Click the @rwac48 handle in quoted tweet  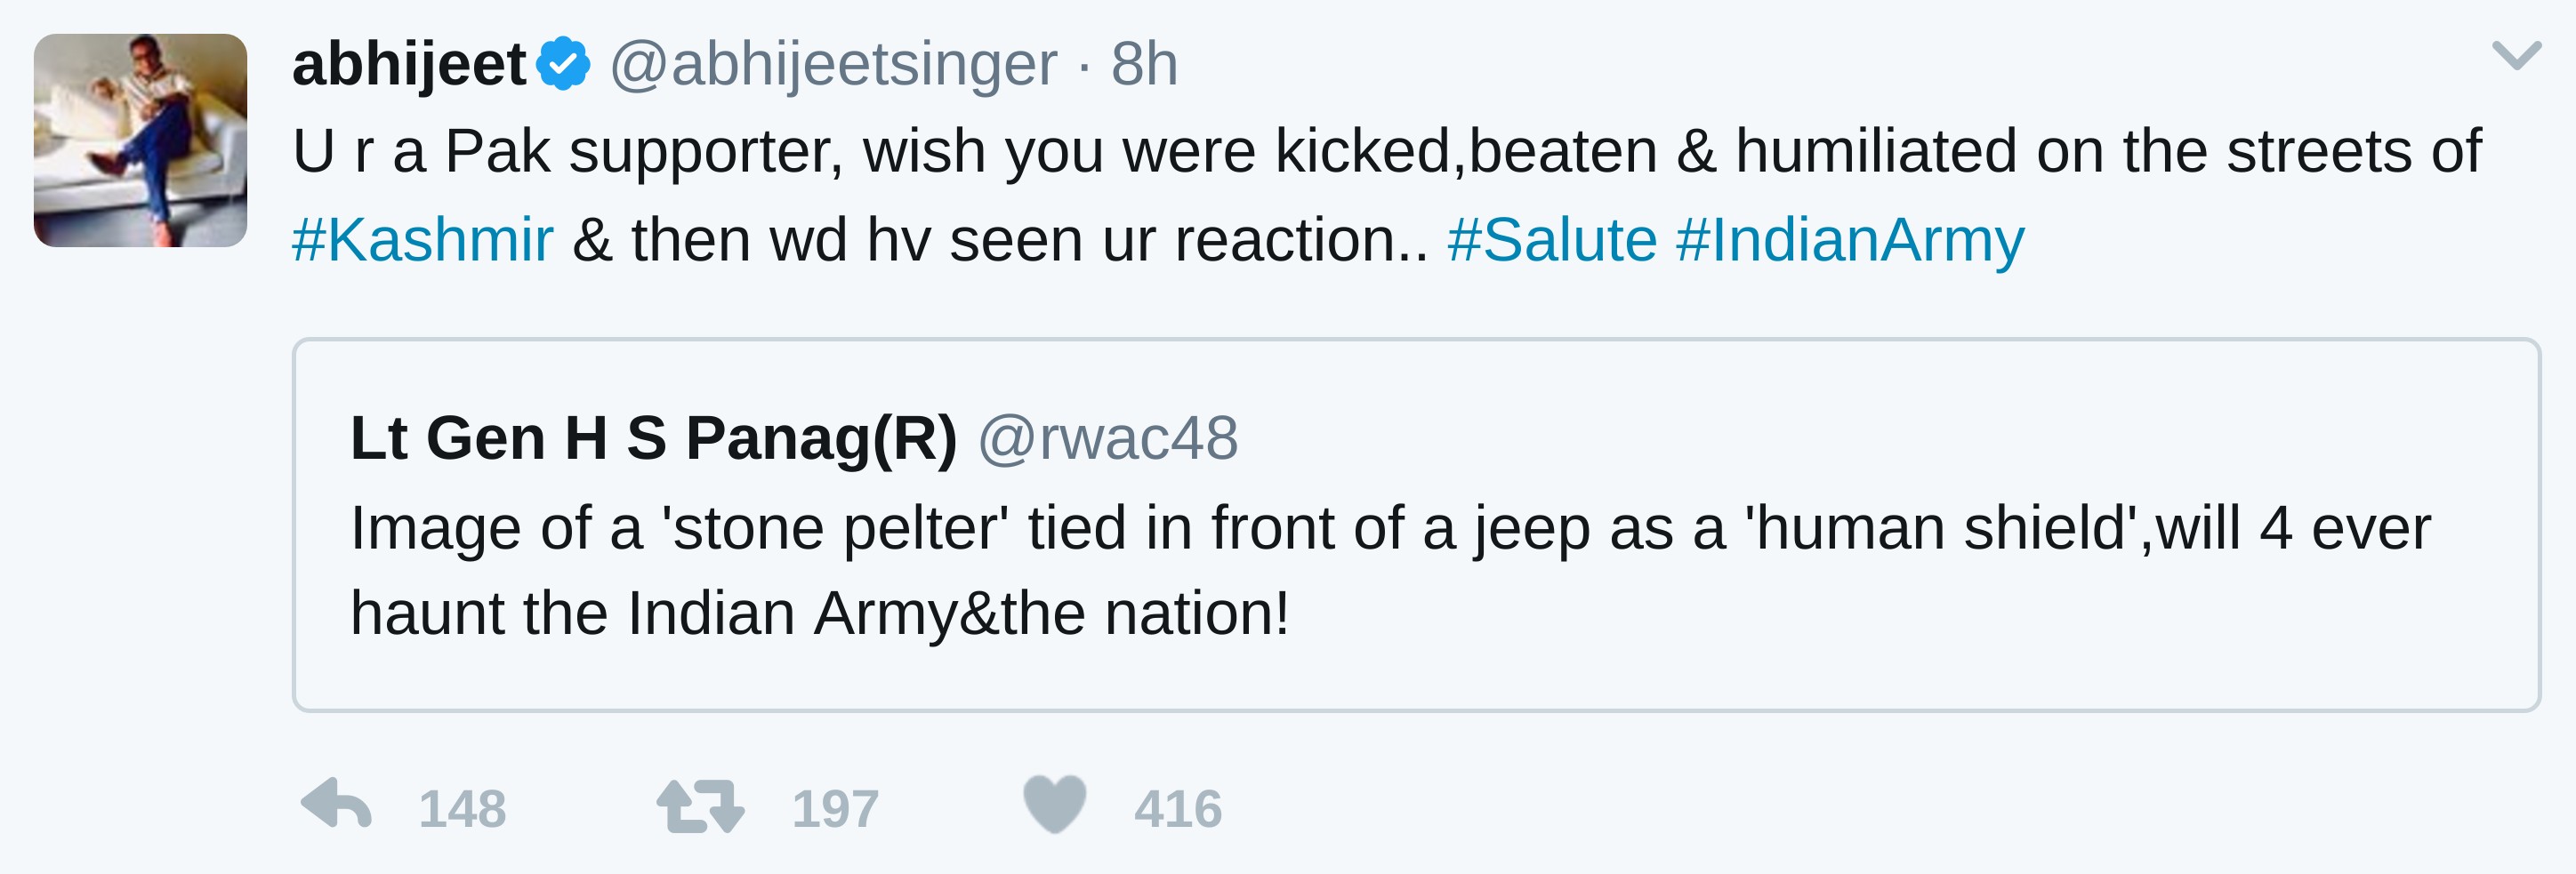tap(1108, 438)
